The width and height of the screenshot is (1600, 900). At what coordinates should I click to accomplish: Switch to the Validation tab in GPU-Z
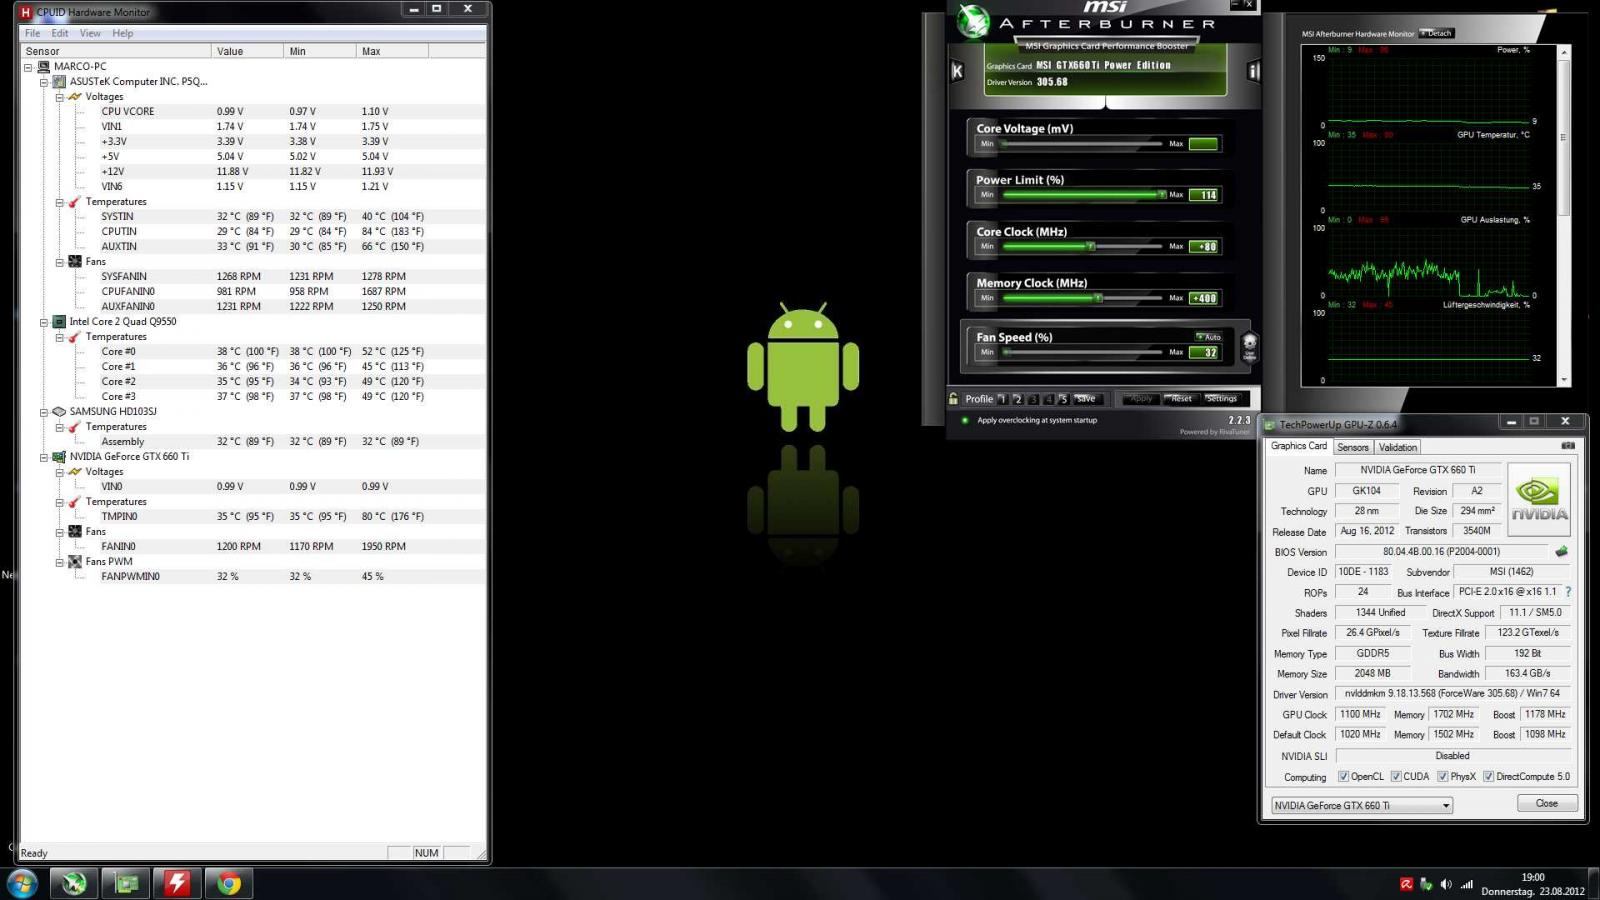pyautogui.click(x=1397, y=447)
